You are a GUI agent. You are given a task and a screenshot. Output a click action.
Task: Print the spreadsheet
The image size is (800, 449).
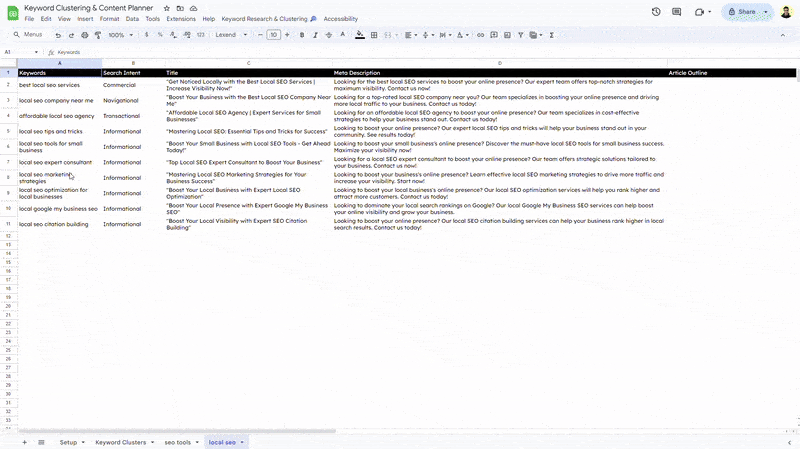85,35
